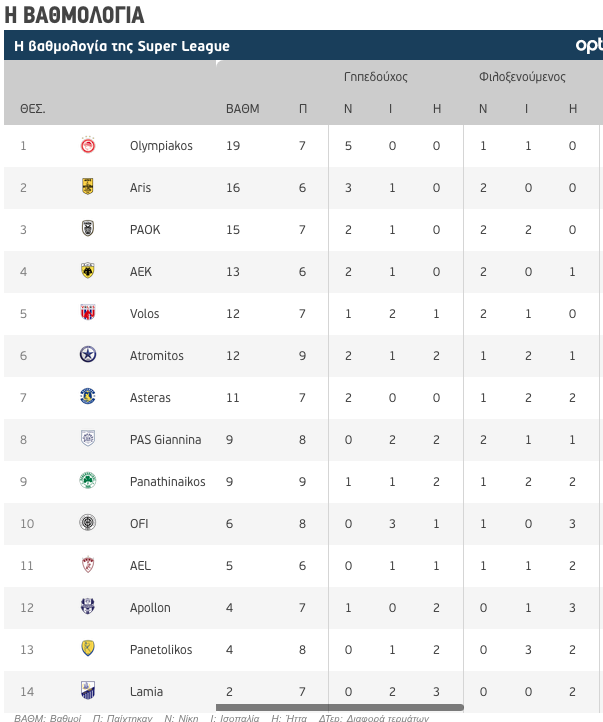The image size is (603, 722).
Task: Click the Apollon team name
Action: (150, 608)
